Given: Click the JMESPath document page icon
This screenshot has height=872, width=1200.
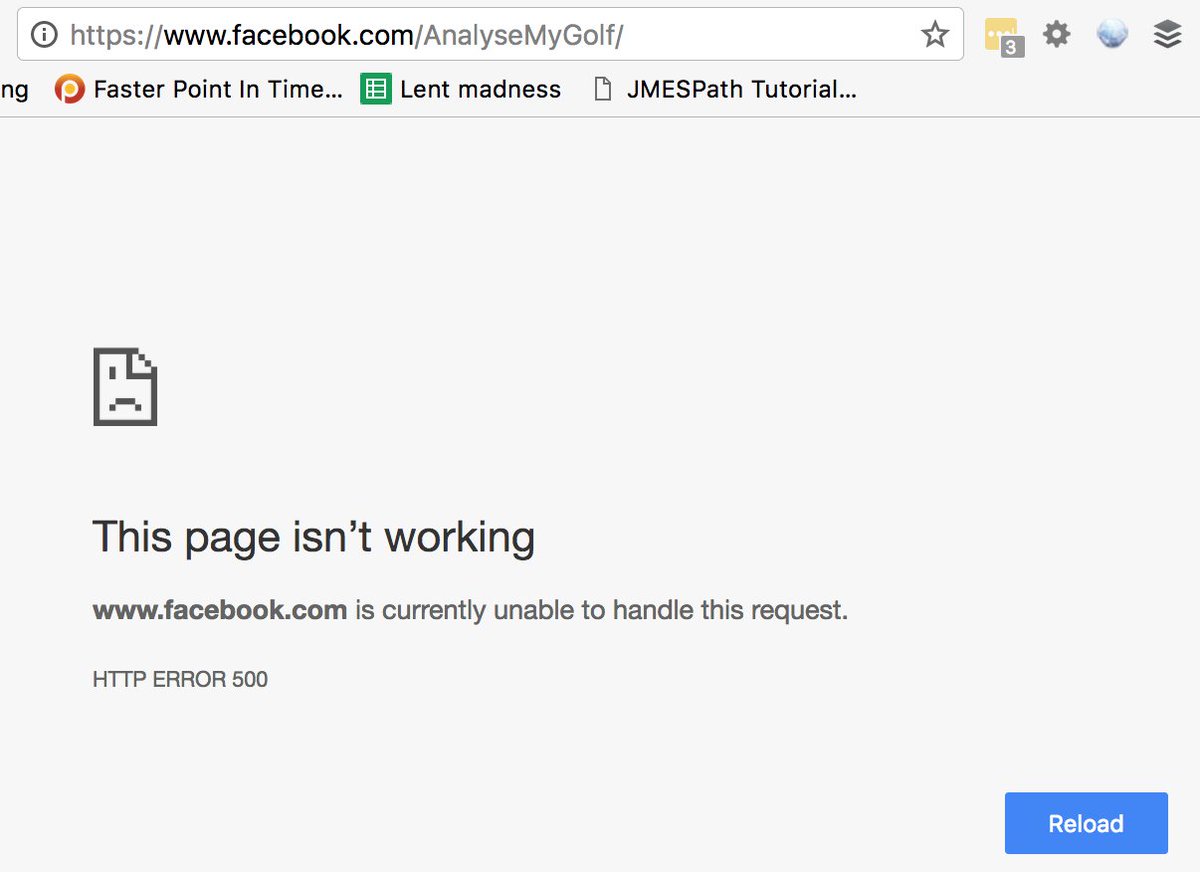Looking at the screenshot, I should tap(602, 89).
